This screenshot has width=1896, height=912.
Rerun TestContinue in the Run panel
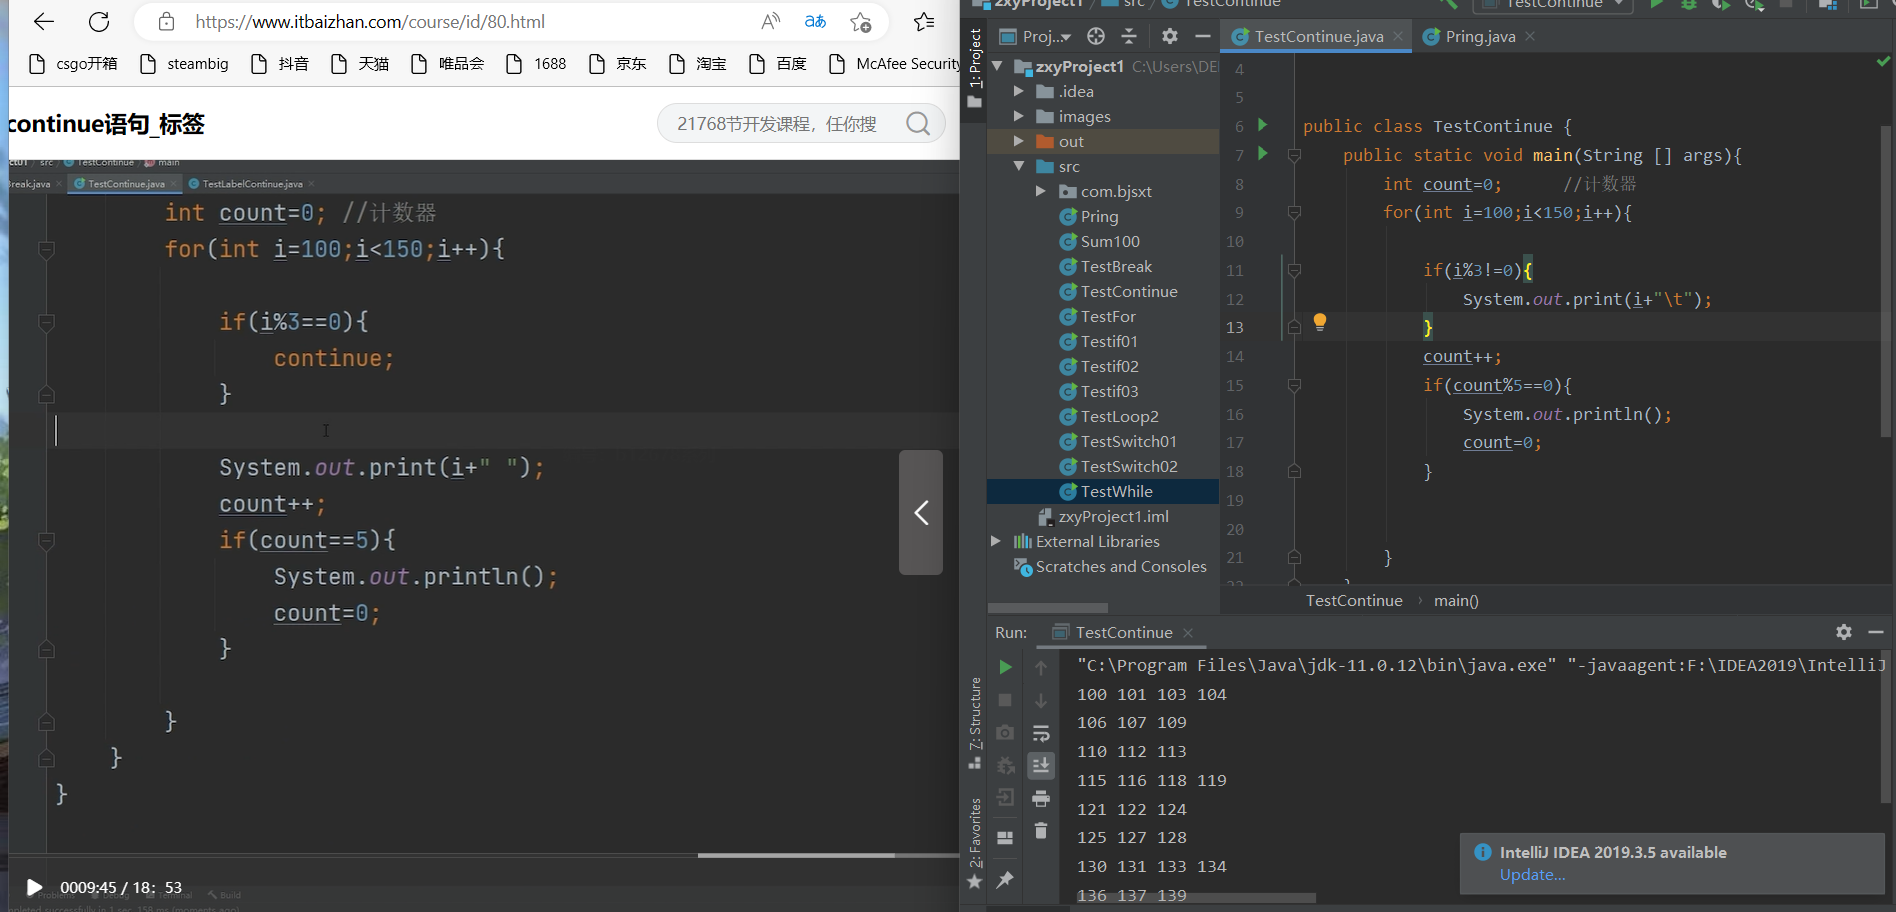click(x=1005, y=668)
